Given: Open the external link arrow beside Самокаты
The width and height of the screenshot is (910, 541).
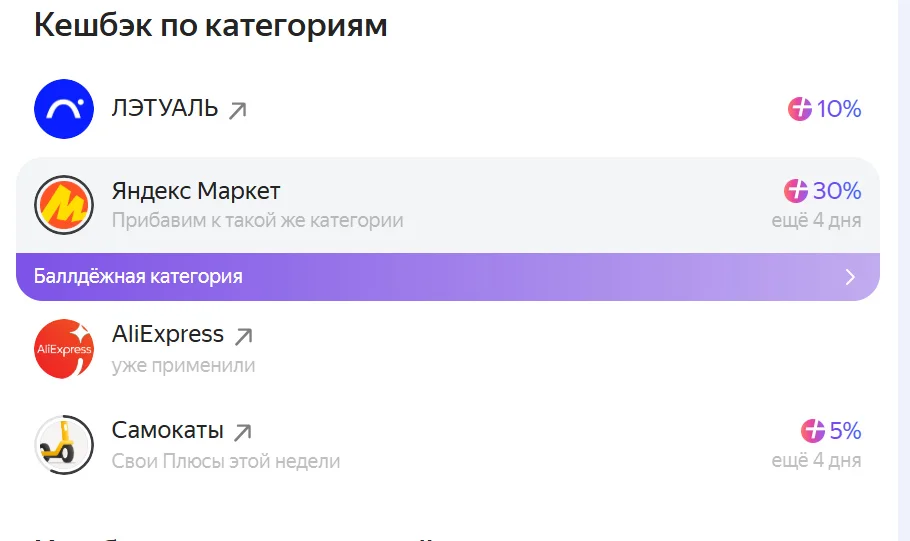Looking at the screenshot, I should coord(243,431).
